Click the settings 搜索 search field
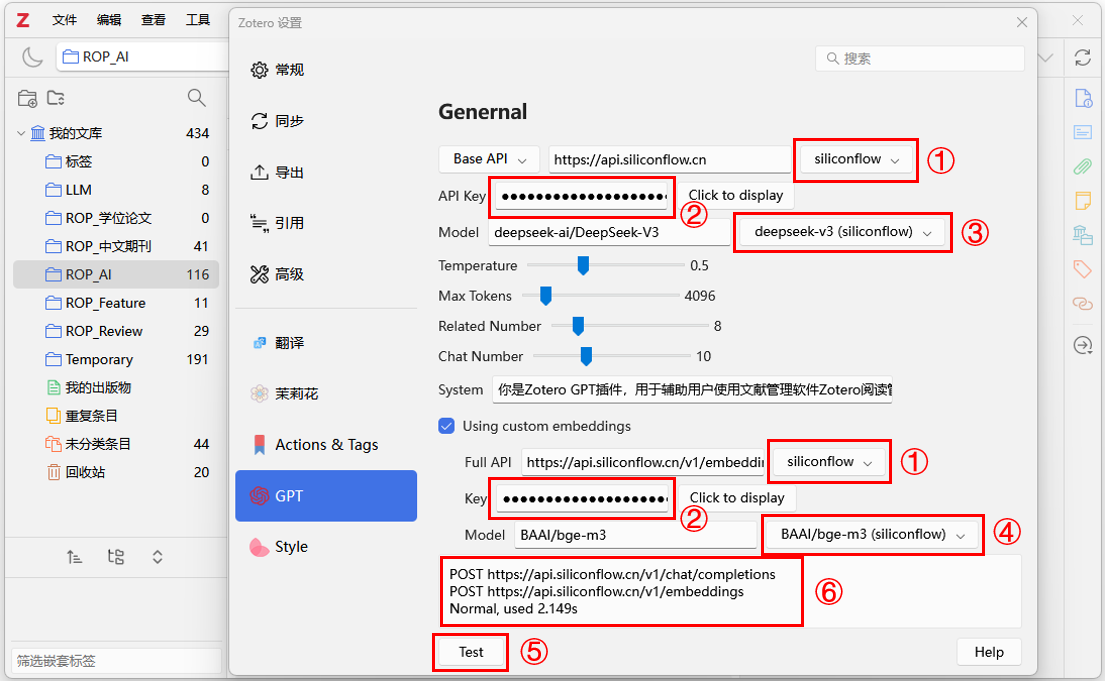The image size is (1105, 682). pyautogui.click(x=920, y=58)
